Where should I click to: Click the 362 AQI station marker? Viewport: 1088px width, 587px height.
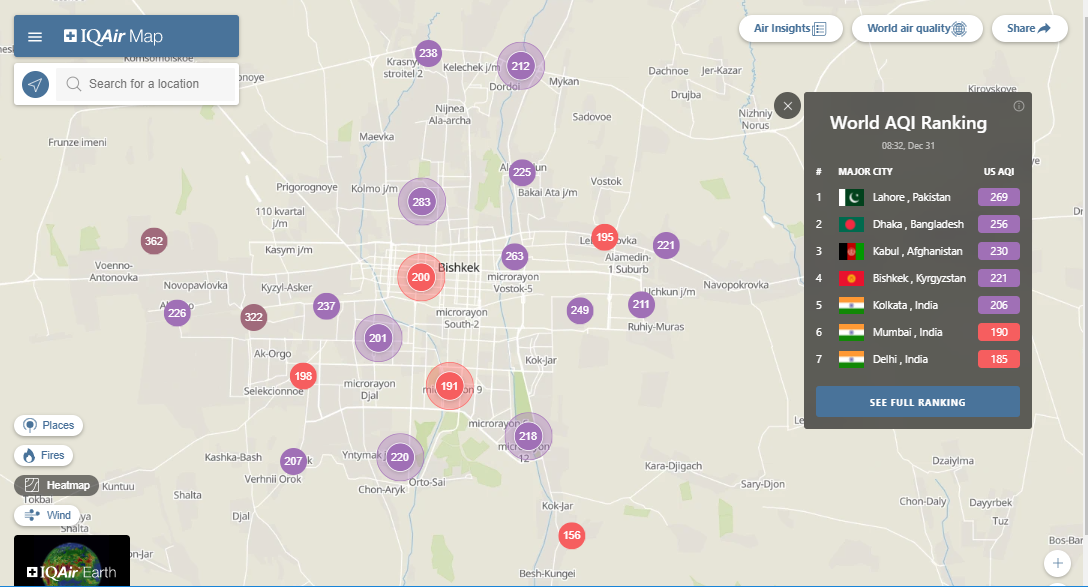click(x=153, y=241)
